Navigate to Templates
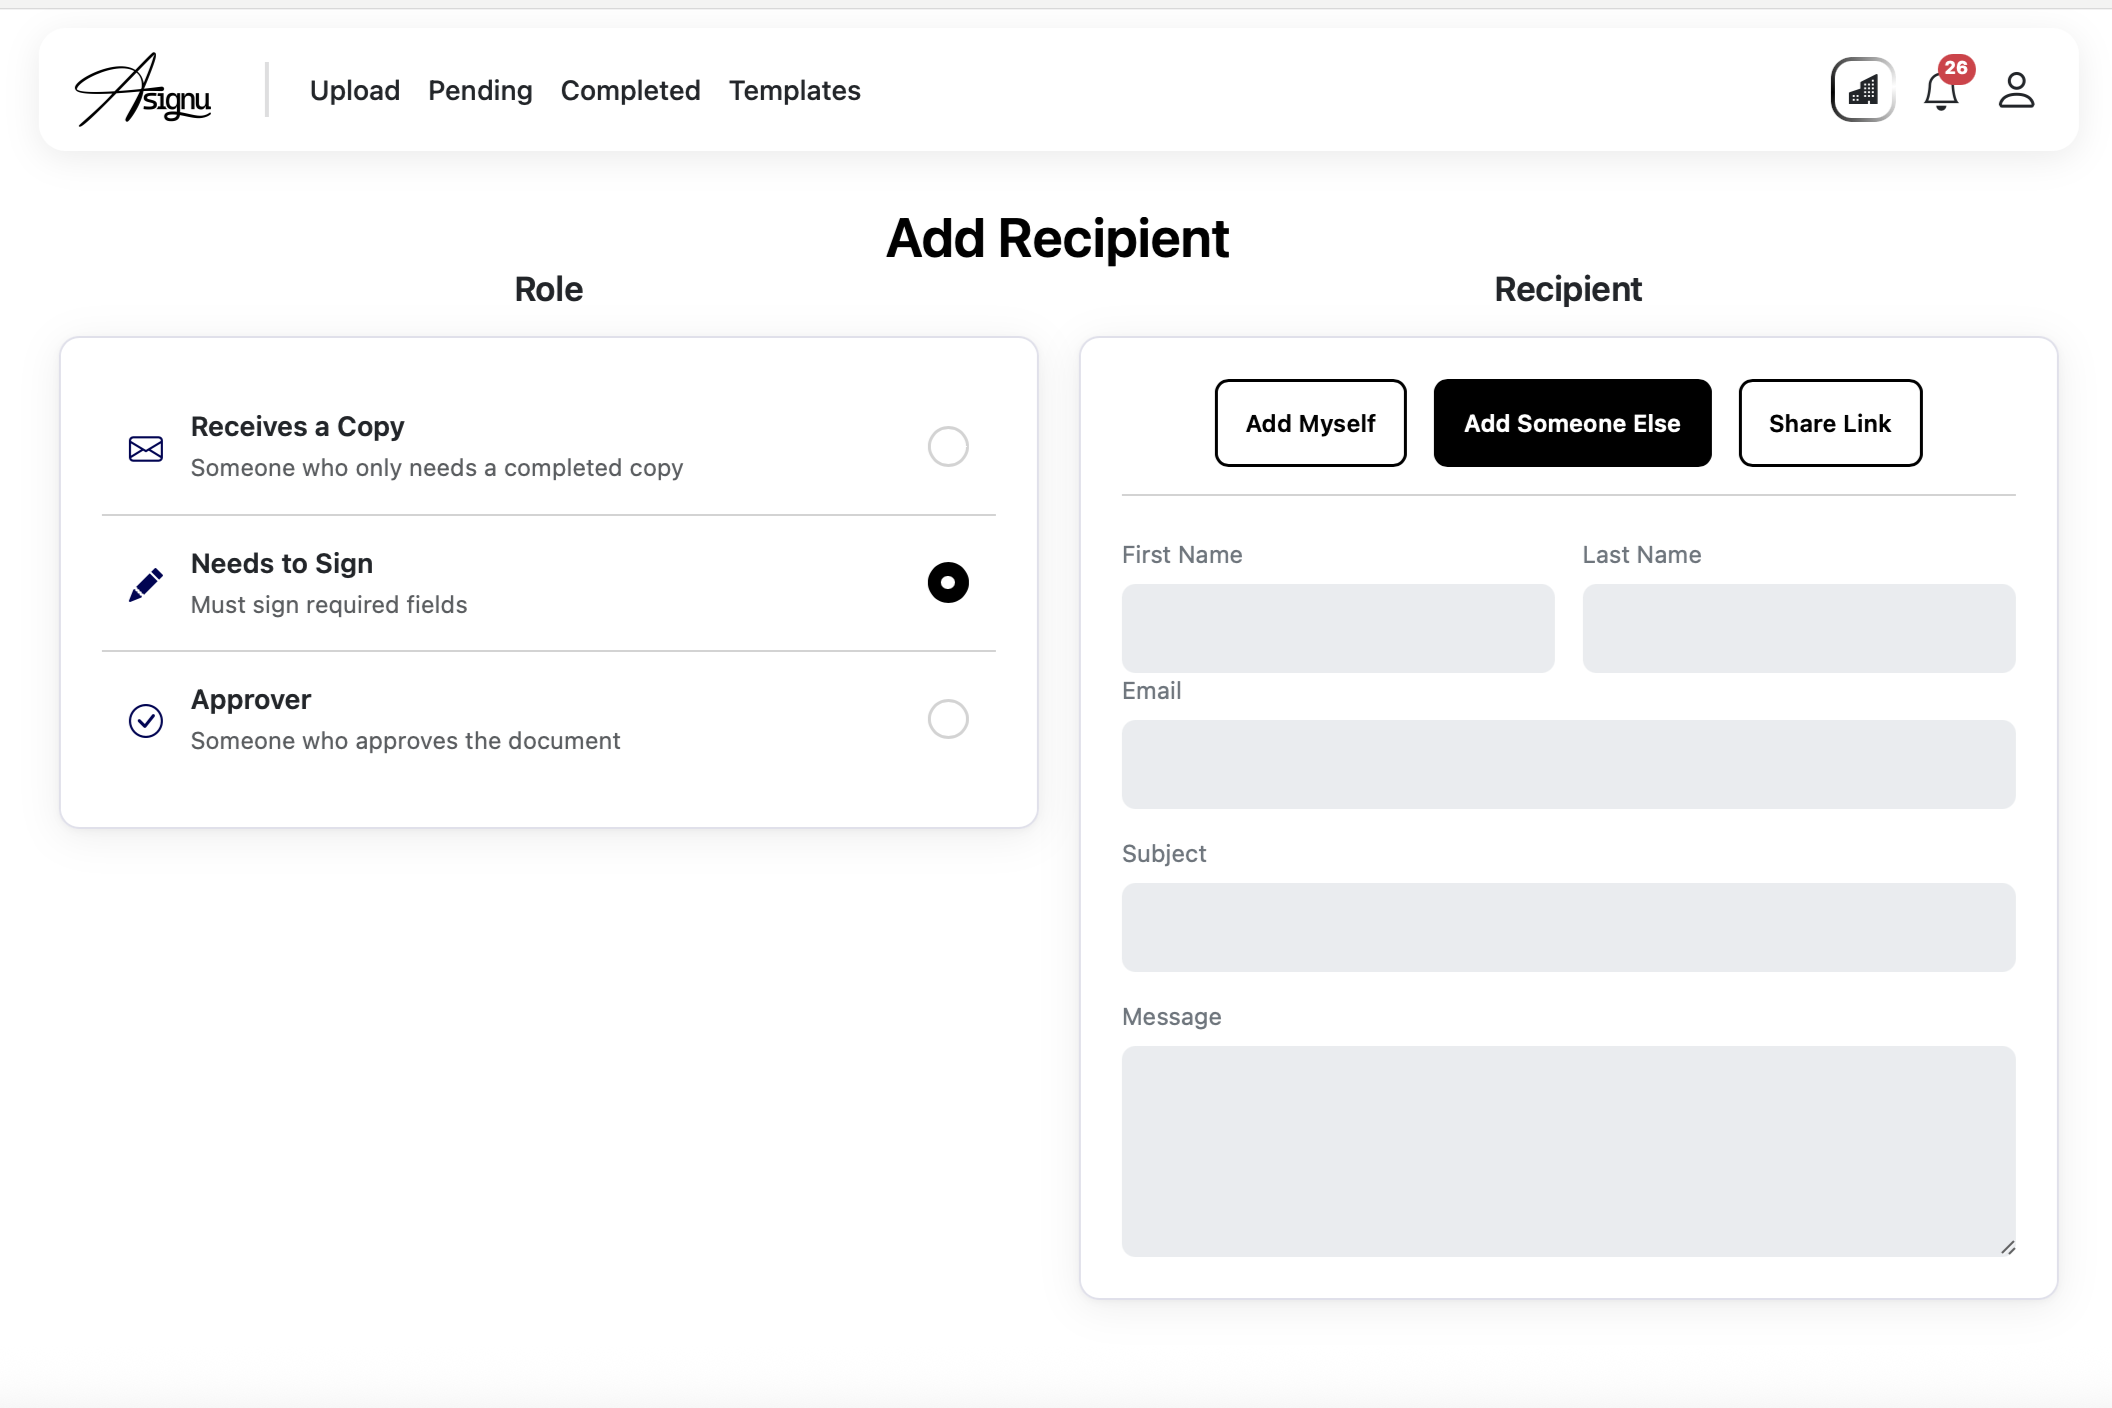2112x1408 pixels. (794, 90)
